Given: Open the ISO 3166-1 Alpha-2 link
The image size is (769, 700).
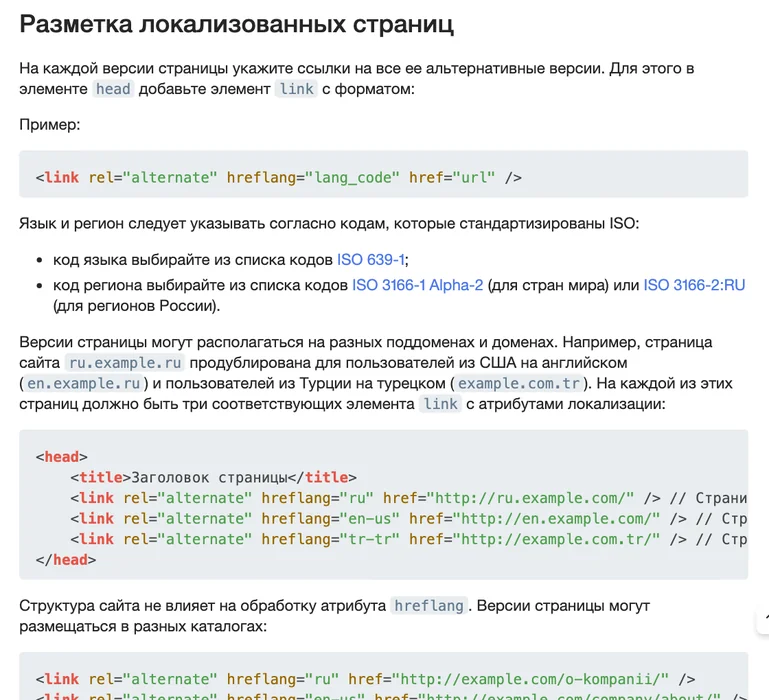Looking at the screenshot, I should [417, 285].
